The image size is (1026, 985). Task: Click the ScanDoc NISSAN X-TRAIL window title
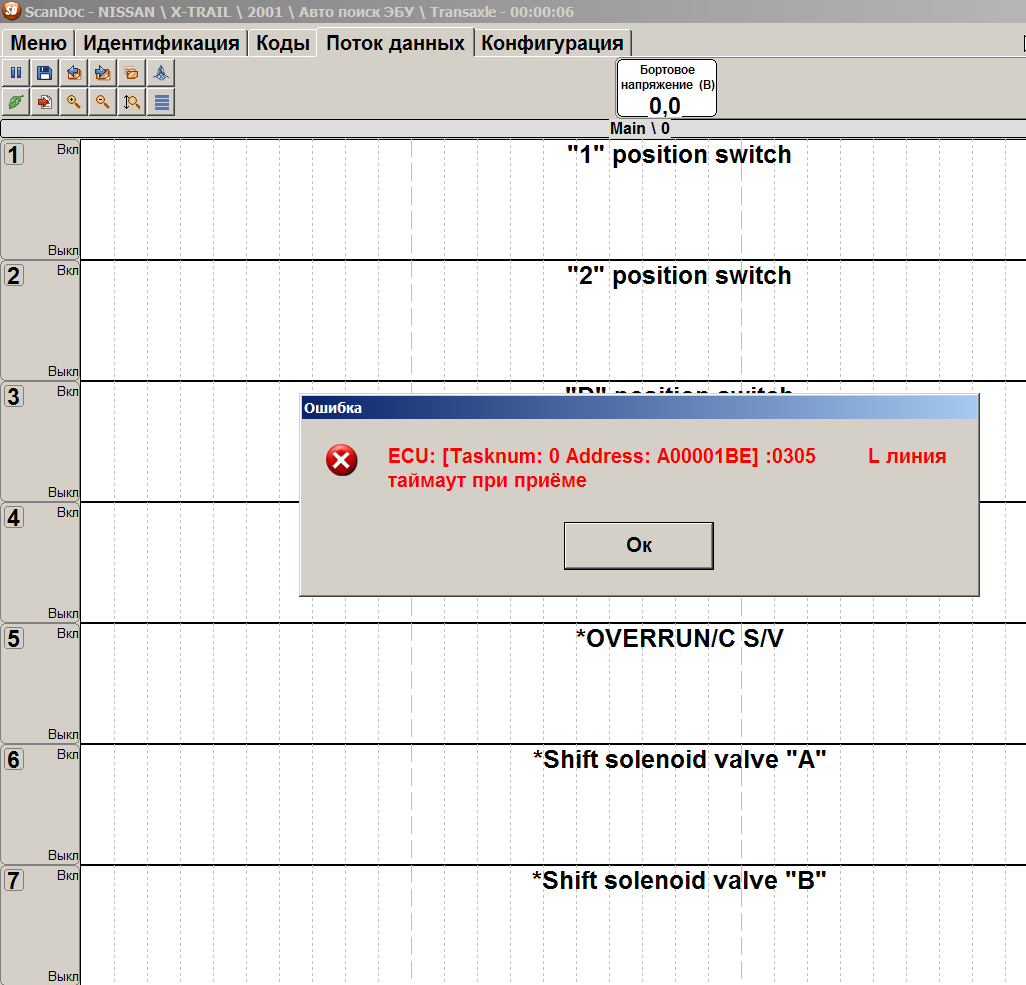pos(299,12)
